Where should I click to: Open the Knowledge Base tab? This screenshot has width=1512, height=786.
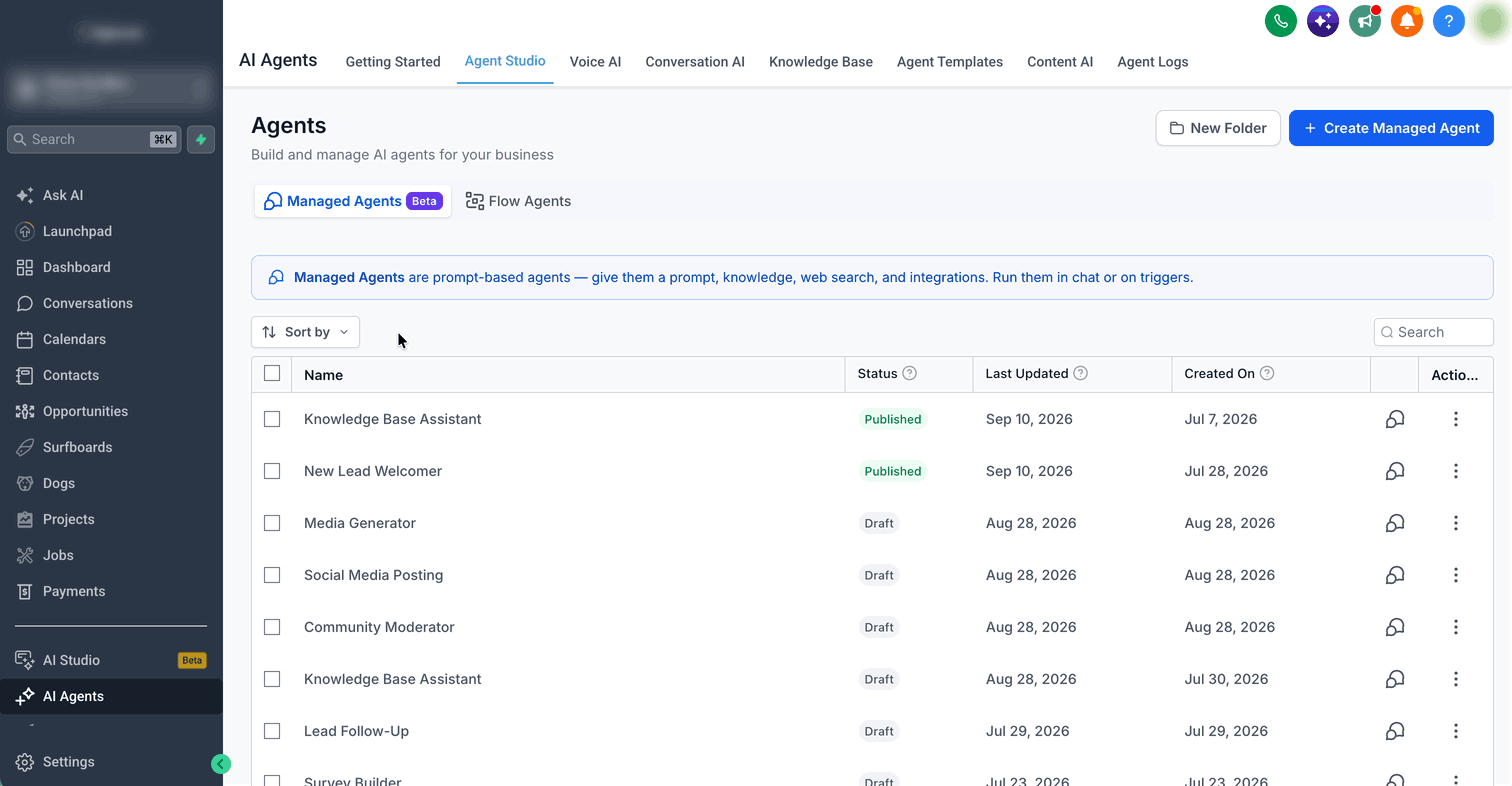(x=821, y=62)
